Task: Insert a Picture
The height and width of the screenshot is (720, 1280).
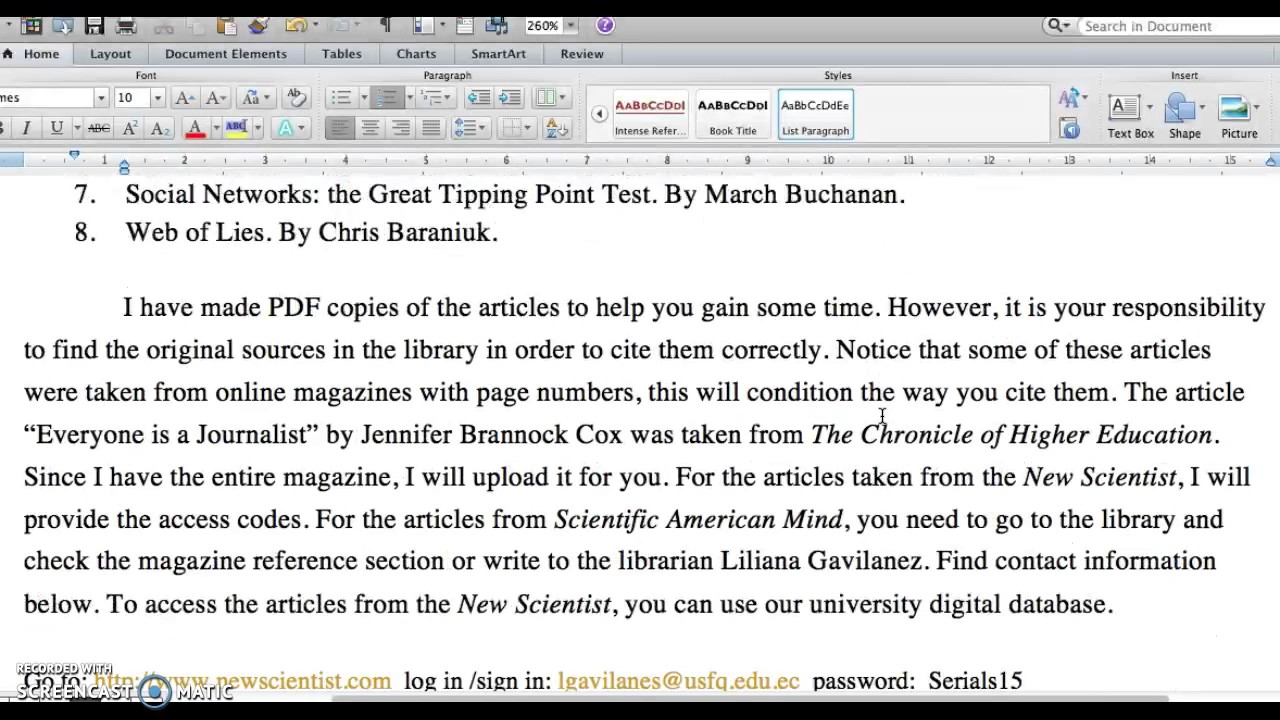Action: click(1238, 116)
